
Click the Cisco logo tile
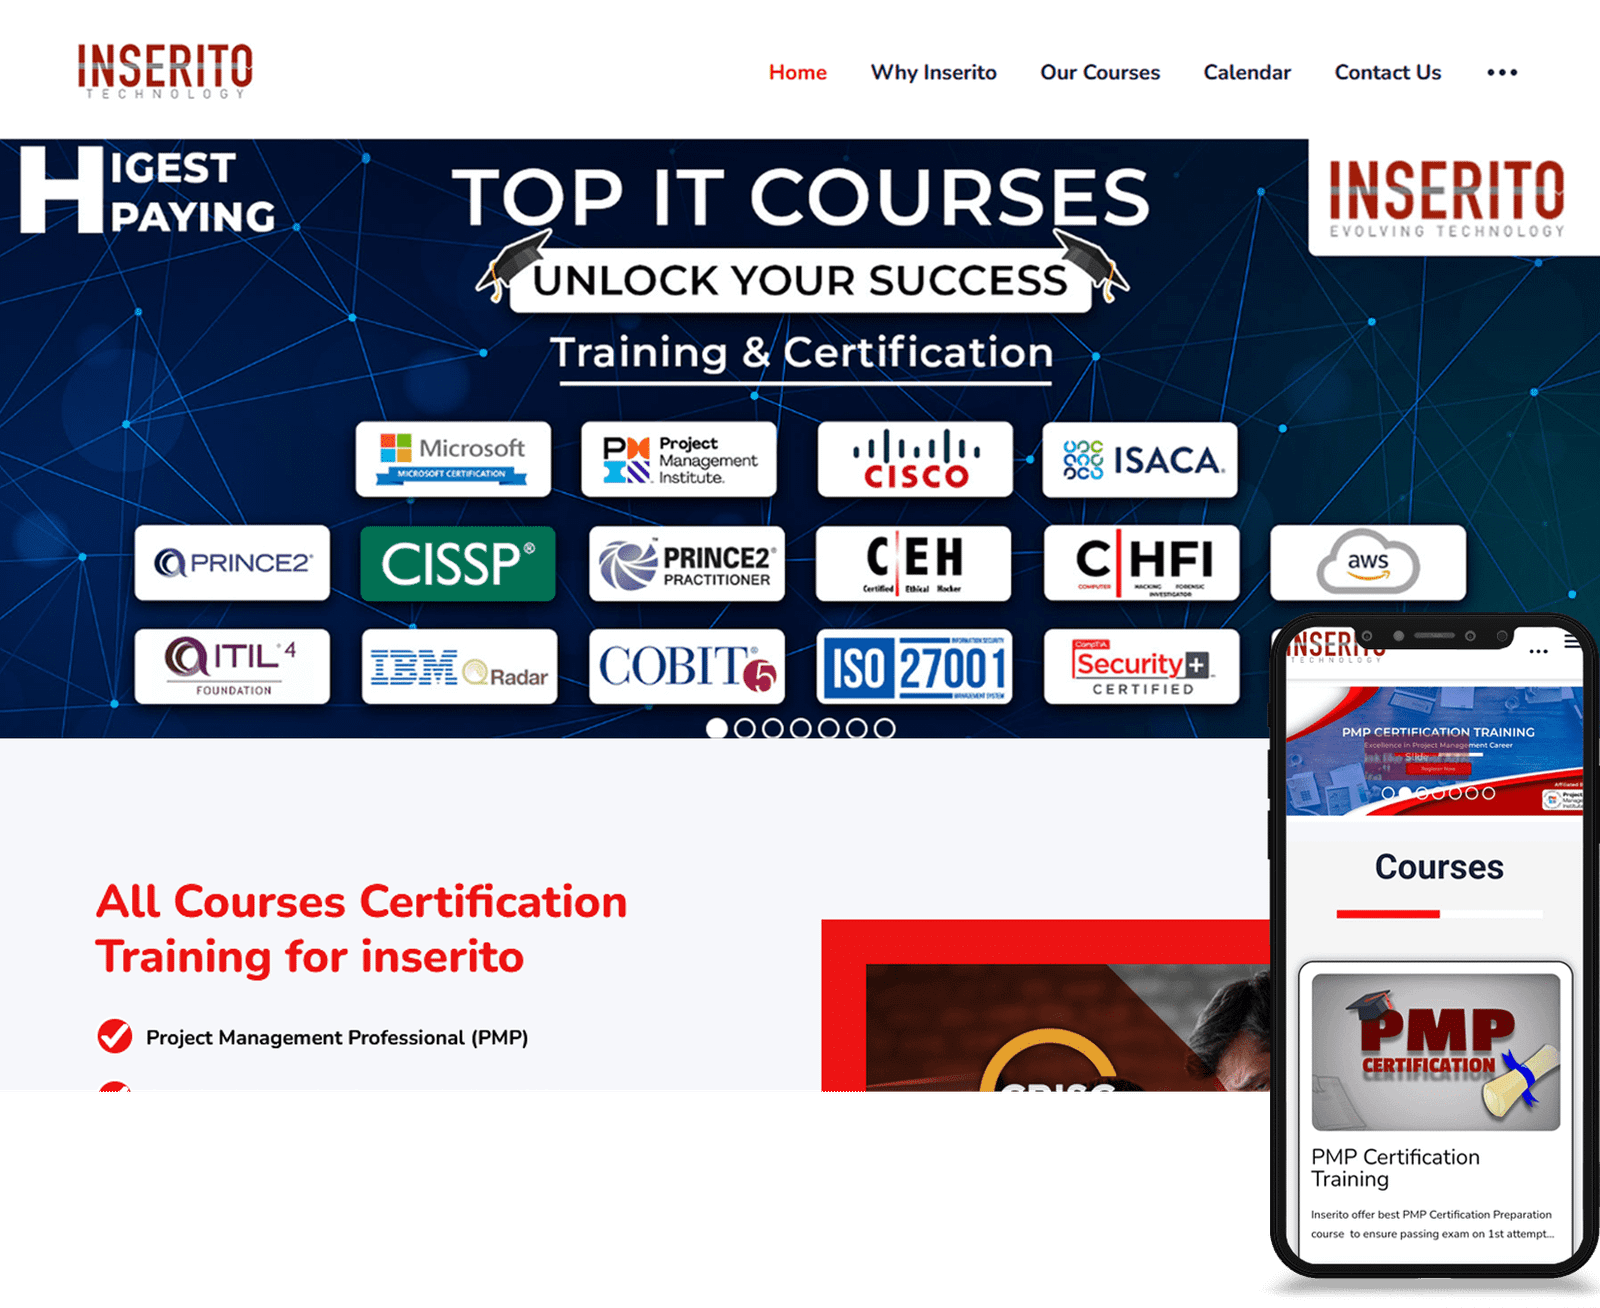pos(915,459)
